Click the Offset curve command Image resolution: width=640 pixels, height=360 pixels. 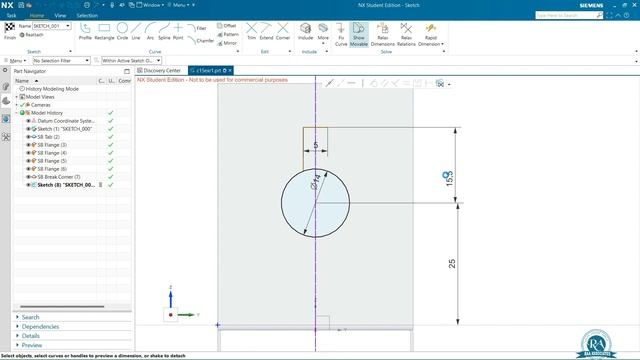227,26
